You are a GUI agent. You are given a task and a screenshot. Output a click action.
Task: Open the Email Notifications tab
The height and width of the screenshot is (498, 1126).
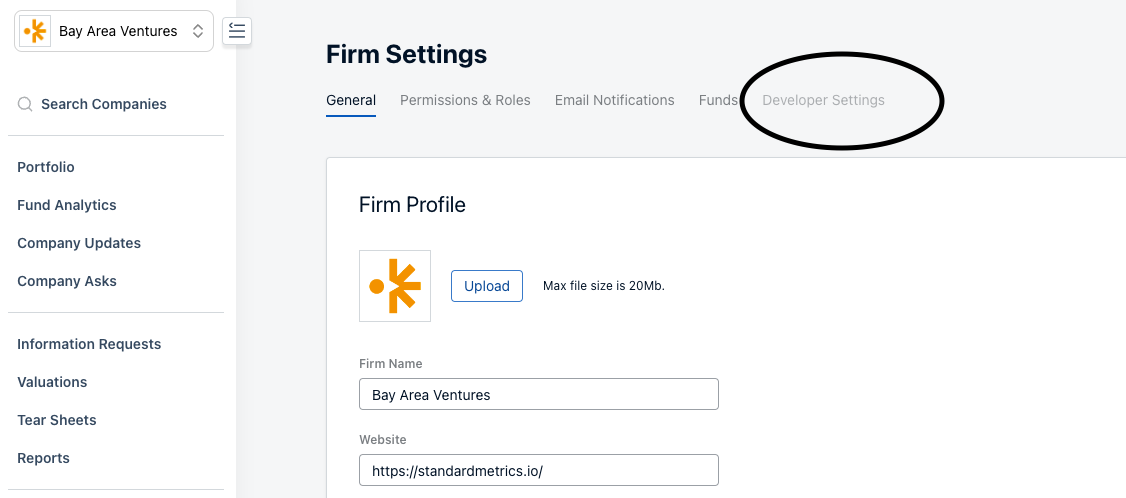(615, 100)
